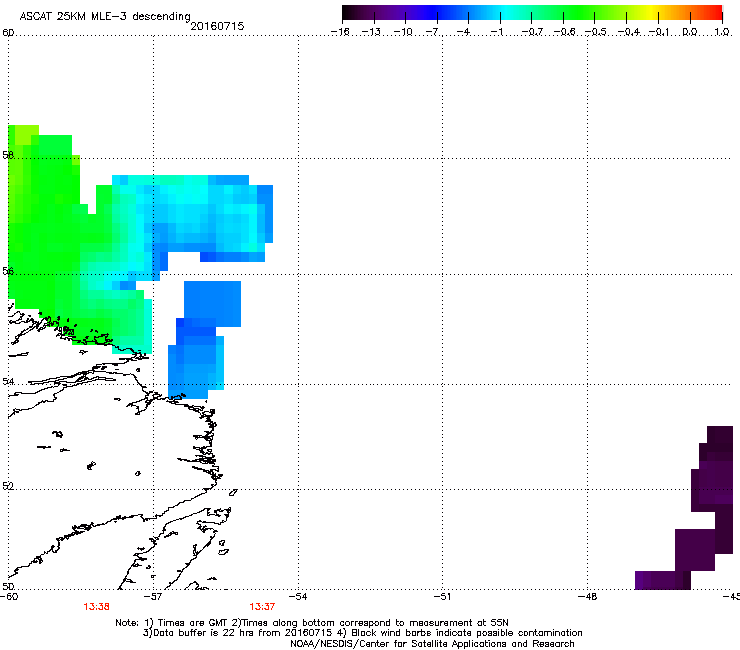
Task: Click the -57 longitude axis label
Action: point(153,596)
